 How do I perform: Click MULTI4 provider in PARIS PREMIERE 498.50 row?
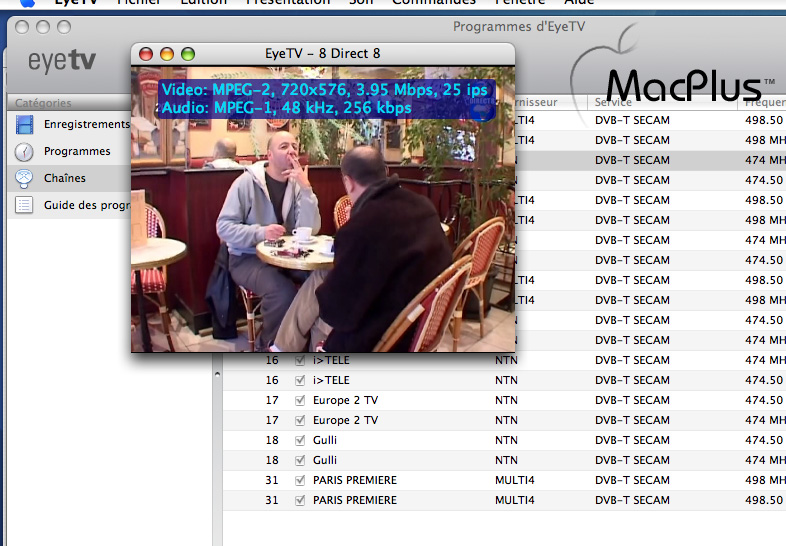(x=515, y=500)
